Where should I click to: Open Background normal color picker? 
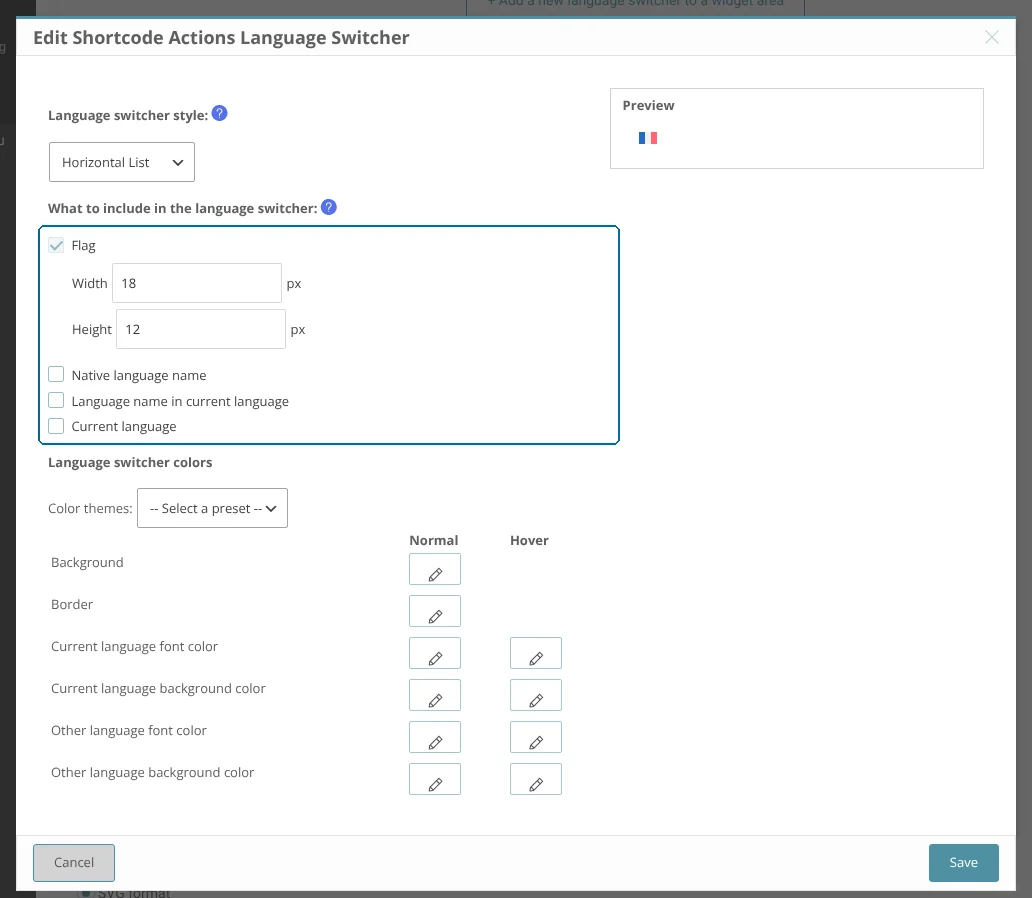pos(435,569)
